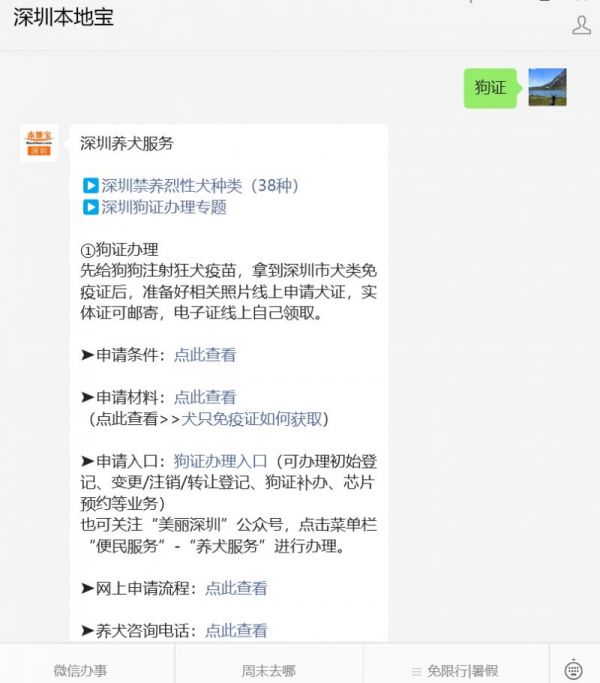Click the 深圳本地宝 chat title

click(x=64, y=17)
